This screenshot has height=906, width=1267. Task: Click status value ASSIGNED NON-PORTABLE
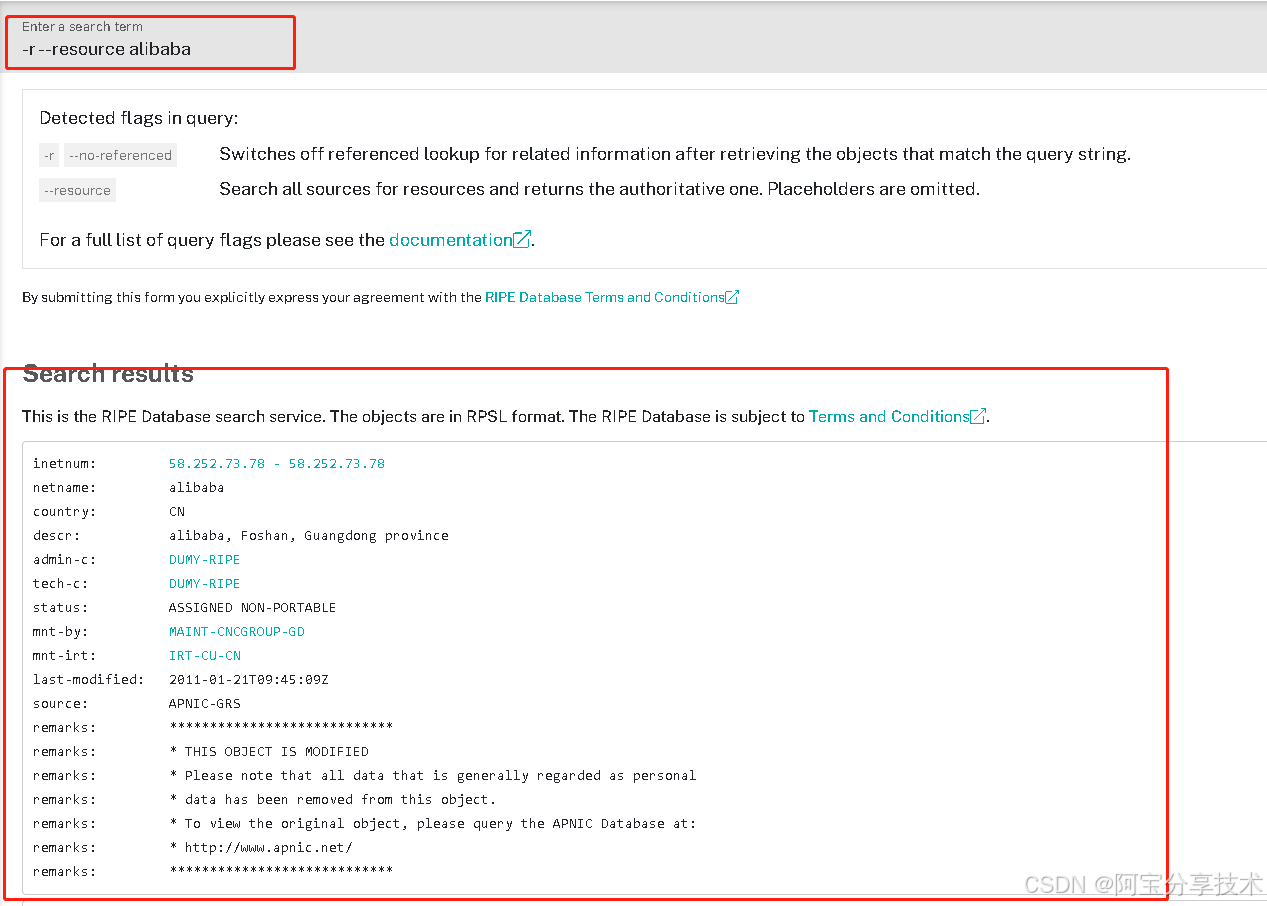click(253, 608)
